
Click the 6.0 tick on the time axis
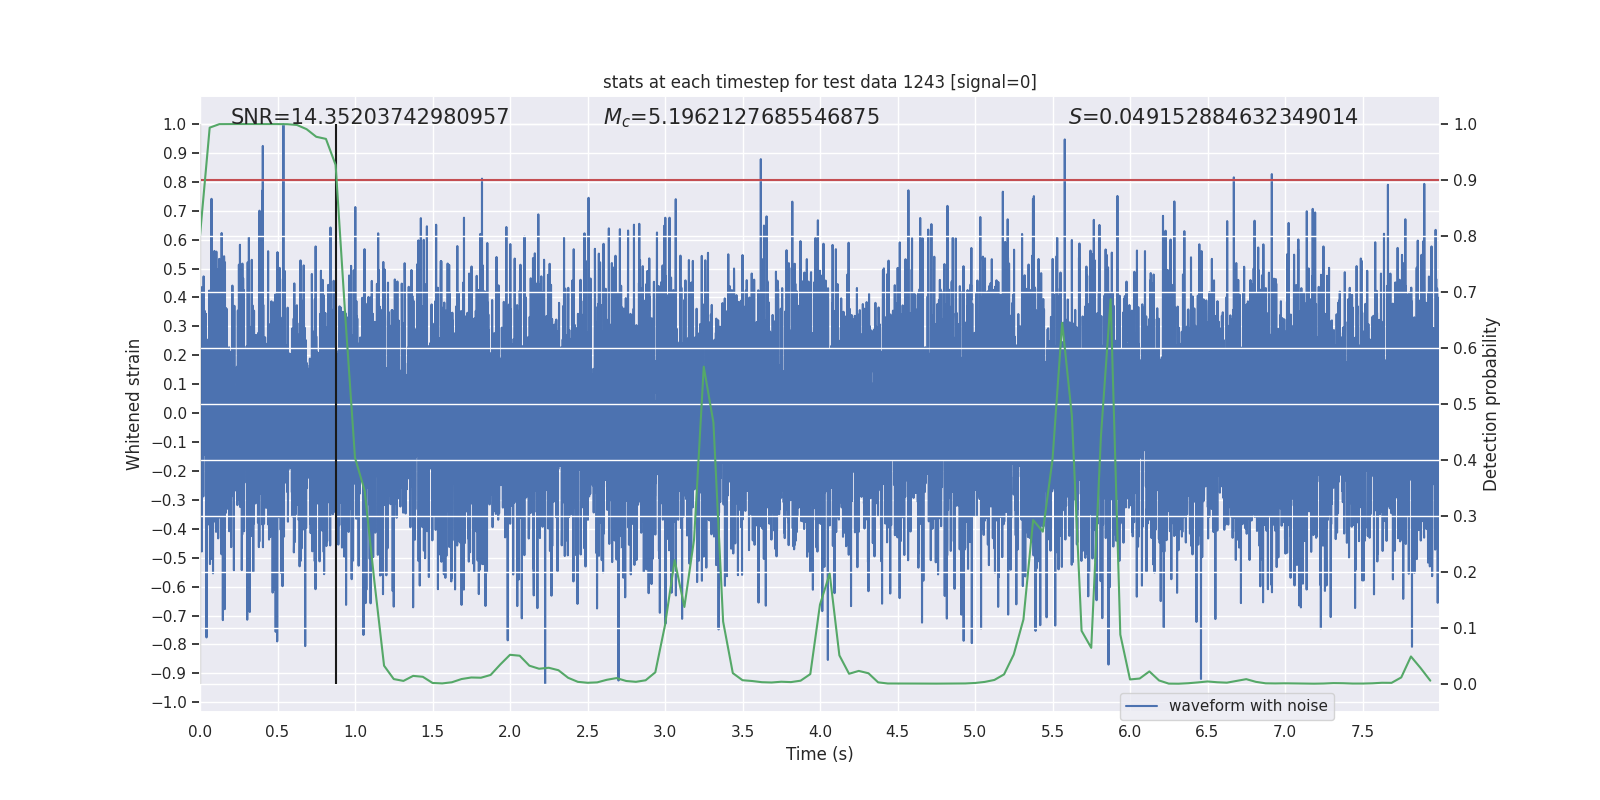(1130, 731)
